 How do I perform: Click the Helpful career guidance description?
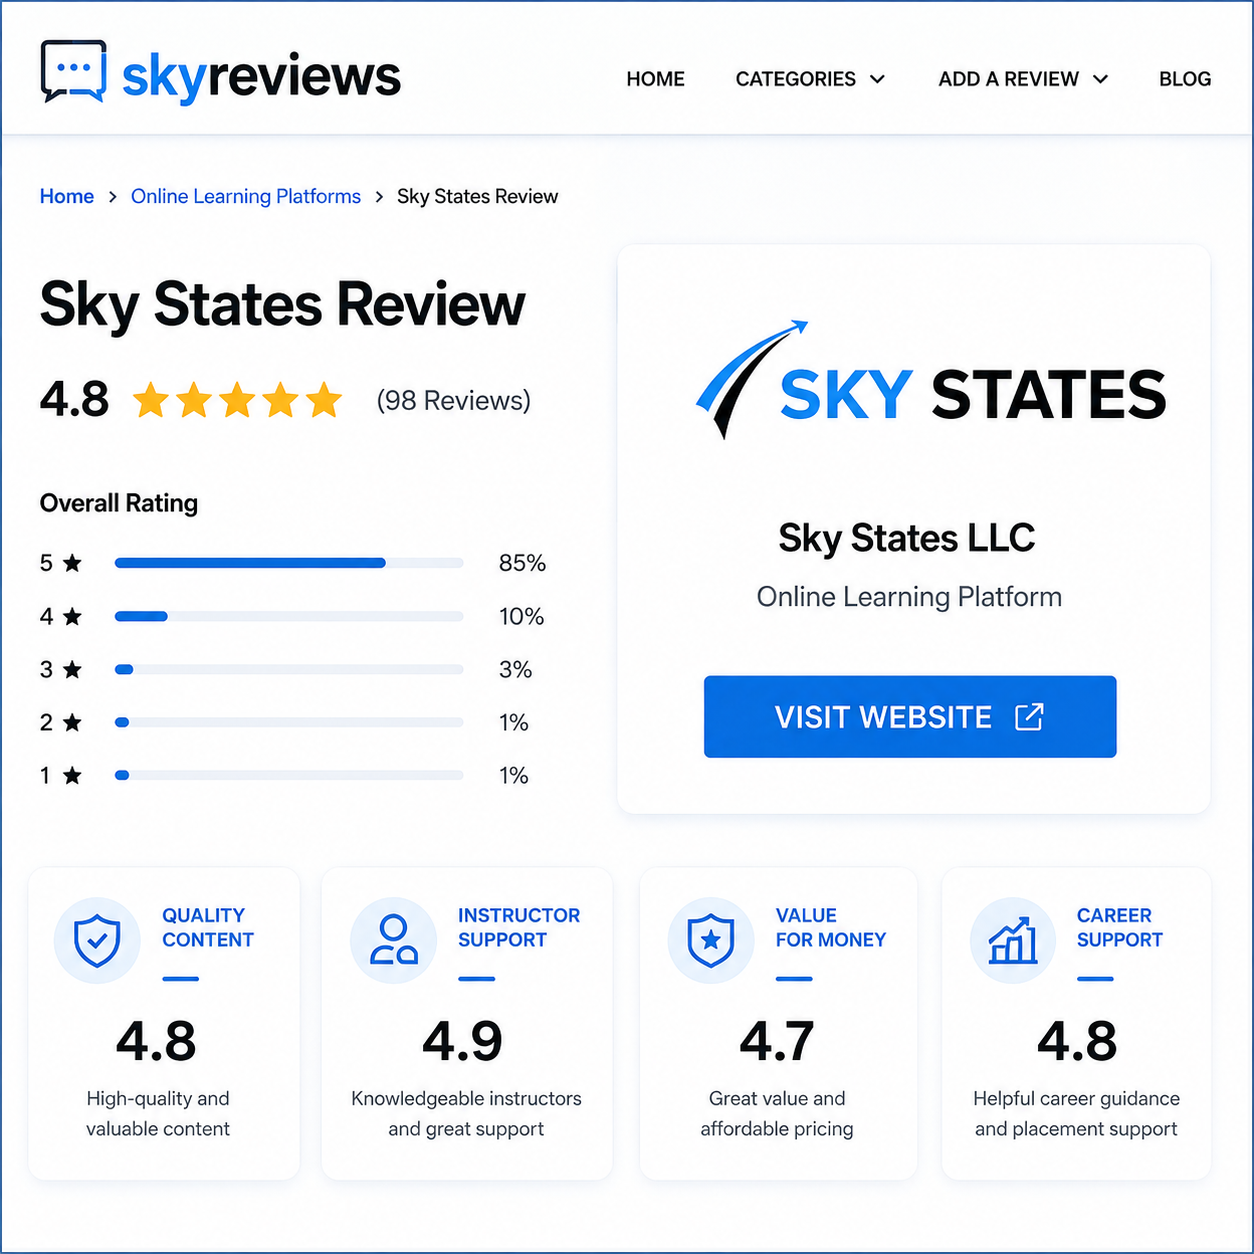pos(1076,1114)
